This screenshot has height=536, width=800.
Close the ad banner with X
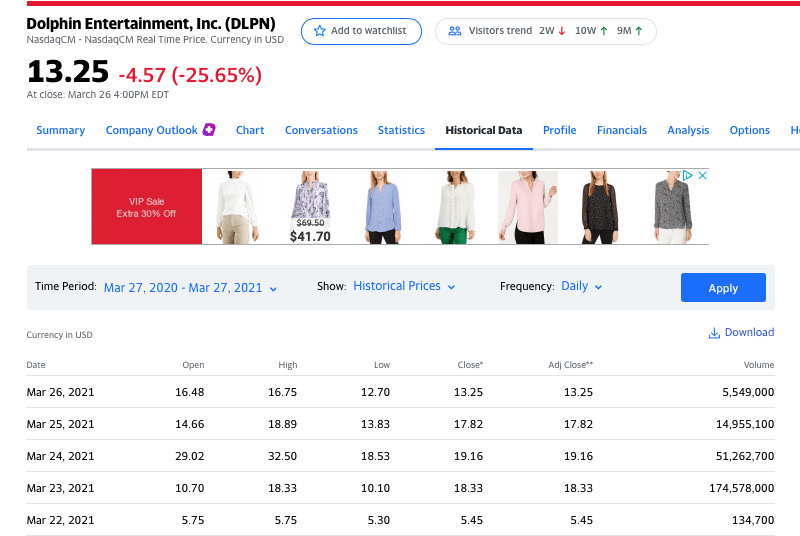tap(703, 175)
